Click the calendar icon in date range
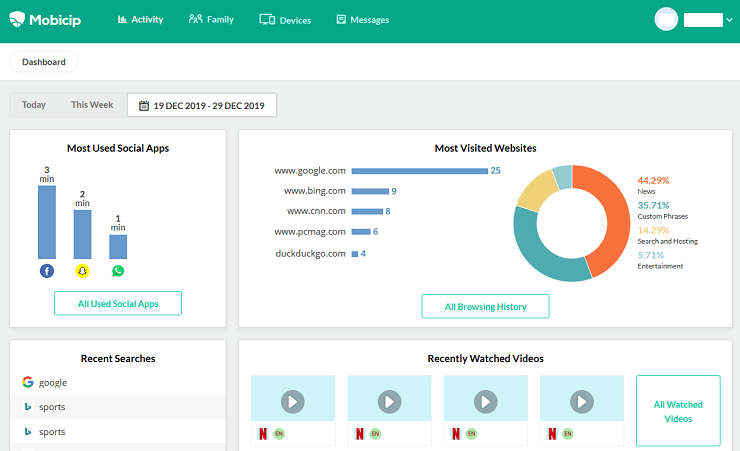The height and width of the screenshot is (451, 740). coord(144,105)
